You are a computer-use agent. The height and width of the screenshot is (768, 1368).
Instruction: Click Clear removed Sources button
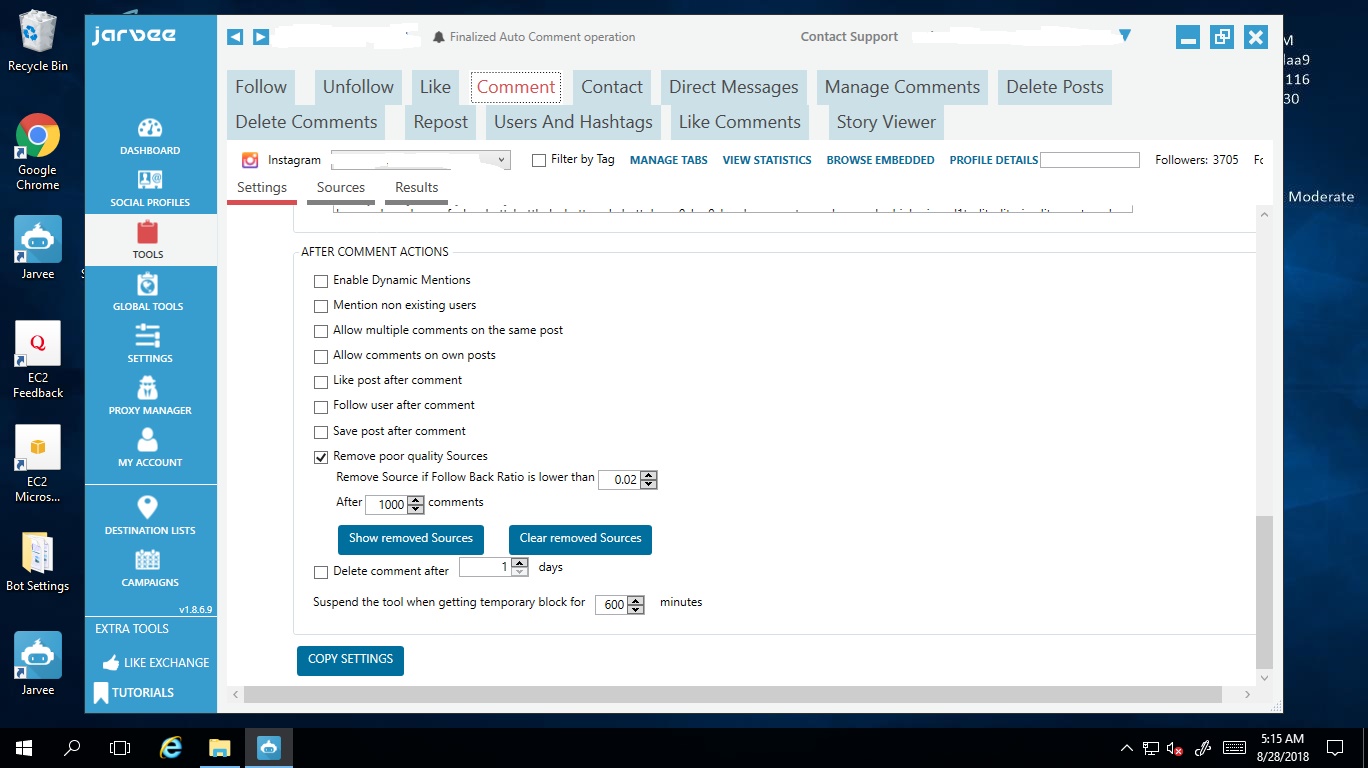coord(580,539)
